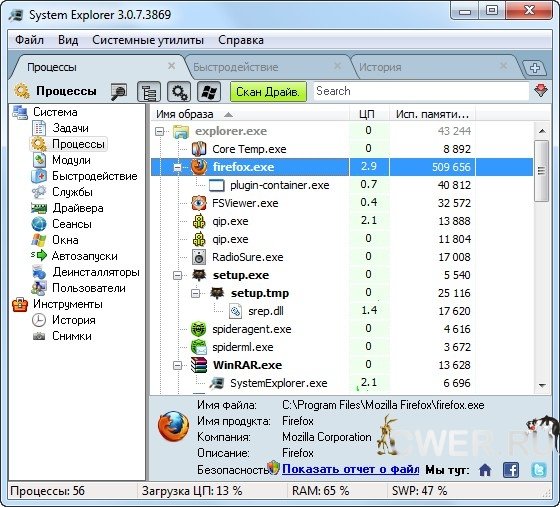Toggle the process tree view button
This screenshot has width=560, height=507.
click(x=149, y=92)
